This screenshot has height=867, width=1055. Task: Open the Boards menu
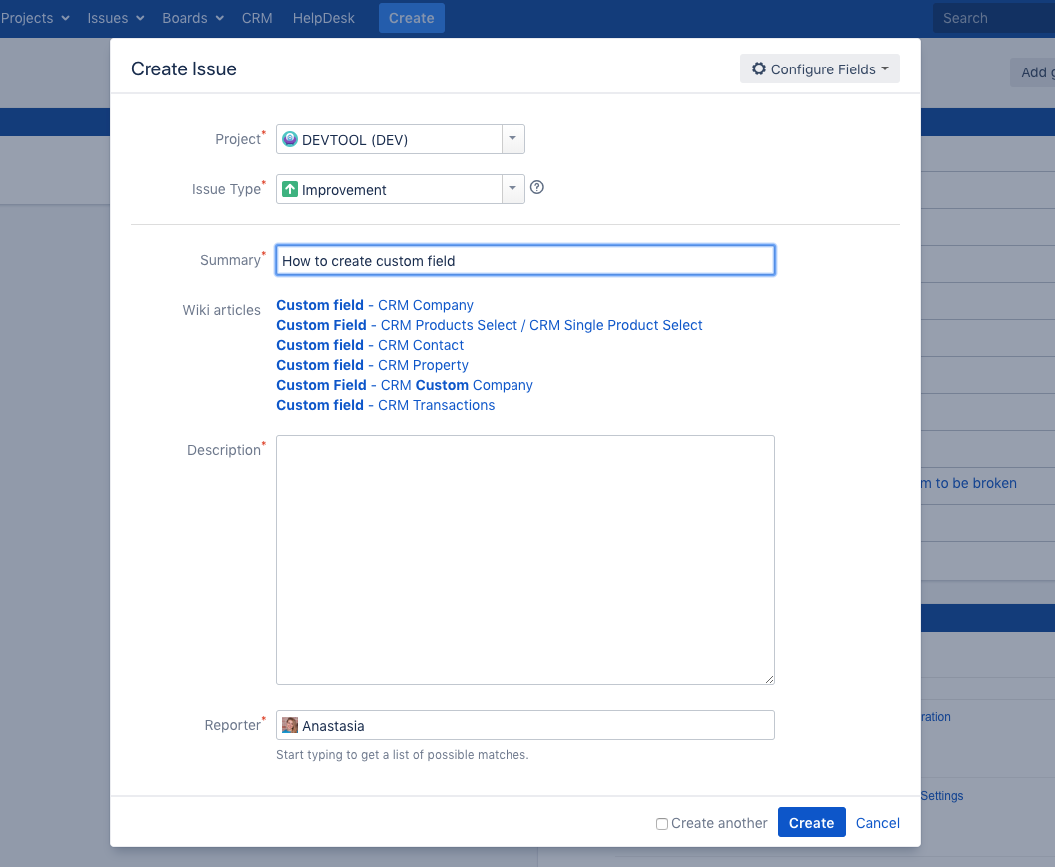coord(193,18)
